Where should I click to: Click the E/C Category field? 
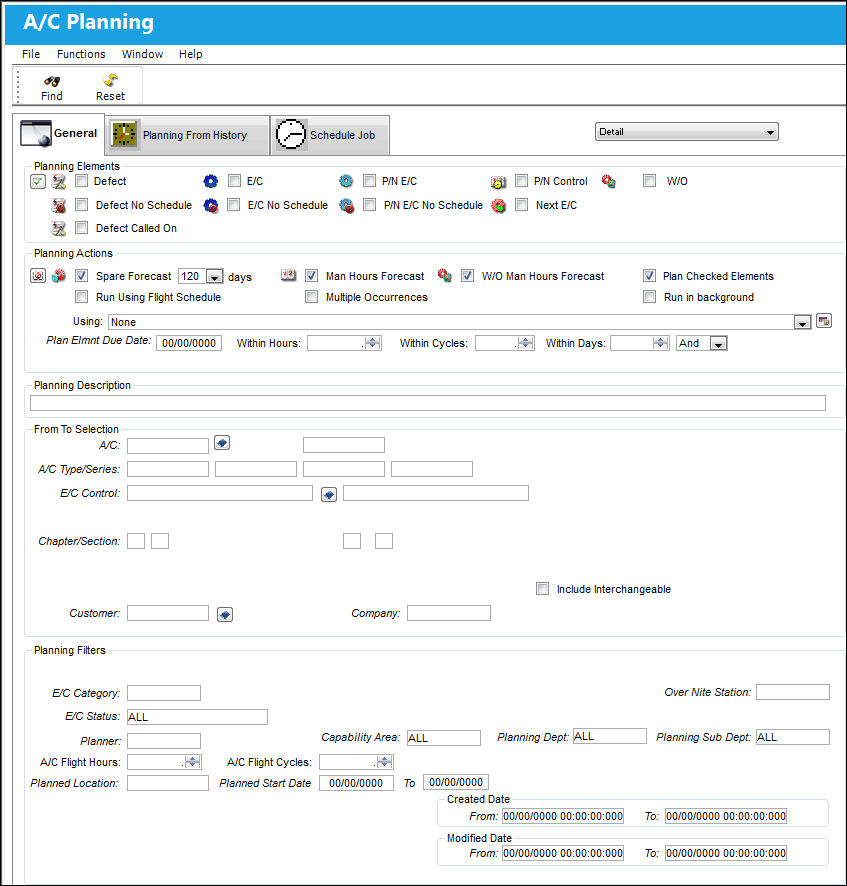164,693
